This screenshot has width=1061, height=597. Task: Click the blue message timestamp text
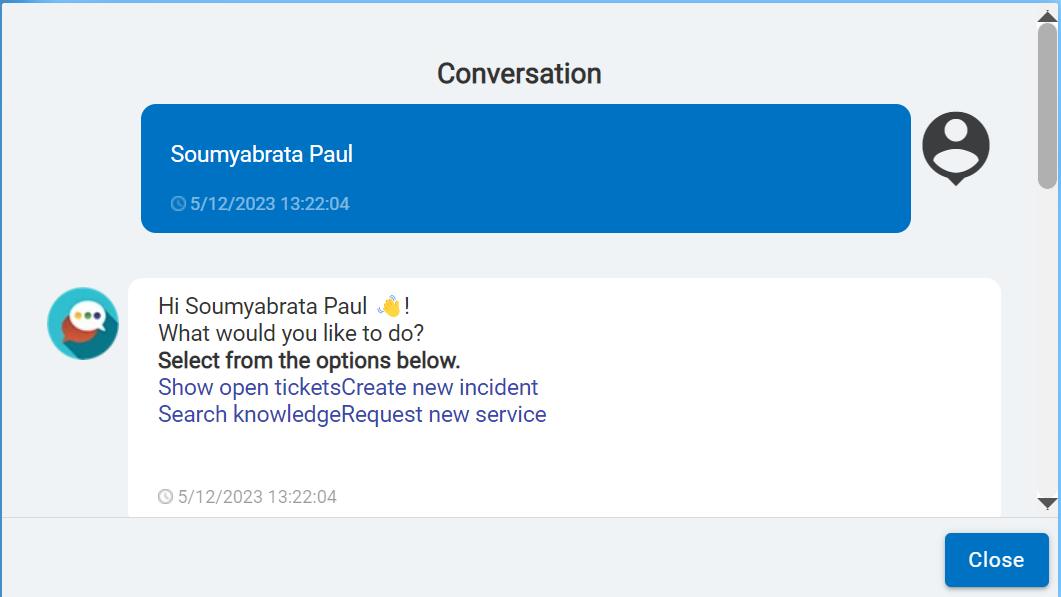click(x=270, y=204)
